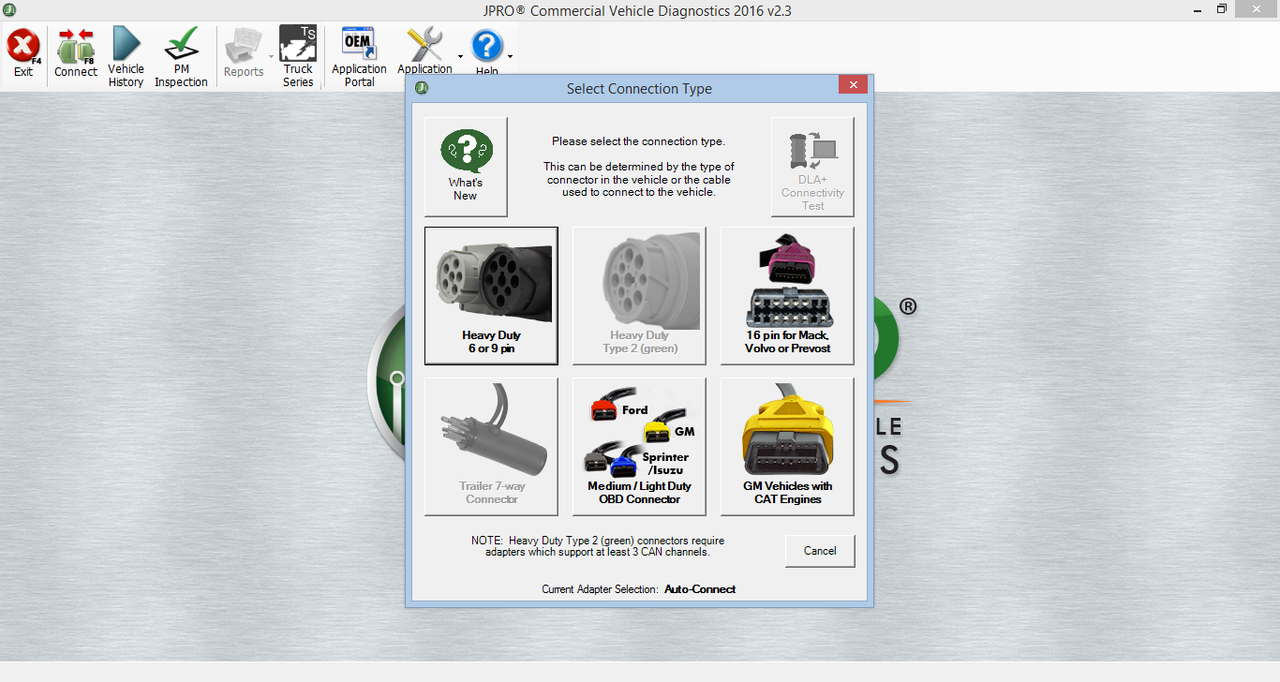Restore down the main JPRO window
Viewport: 1280px width, 682px height.
(x=1221, y=9)
